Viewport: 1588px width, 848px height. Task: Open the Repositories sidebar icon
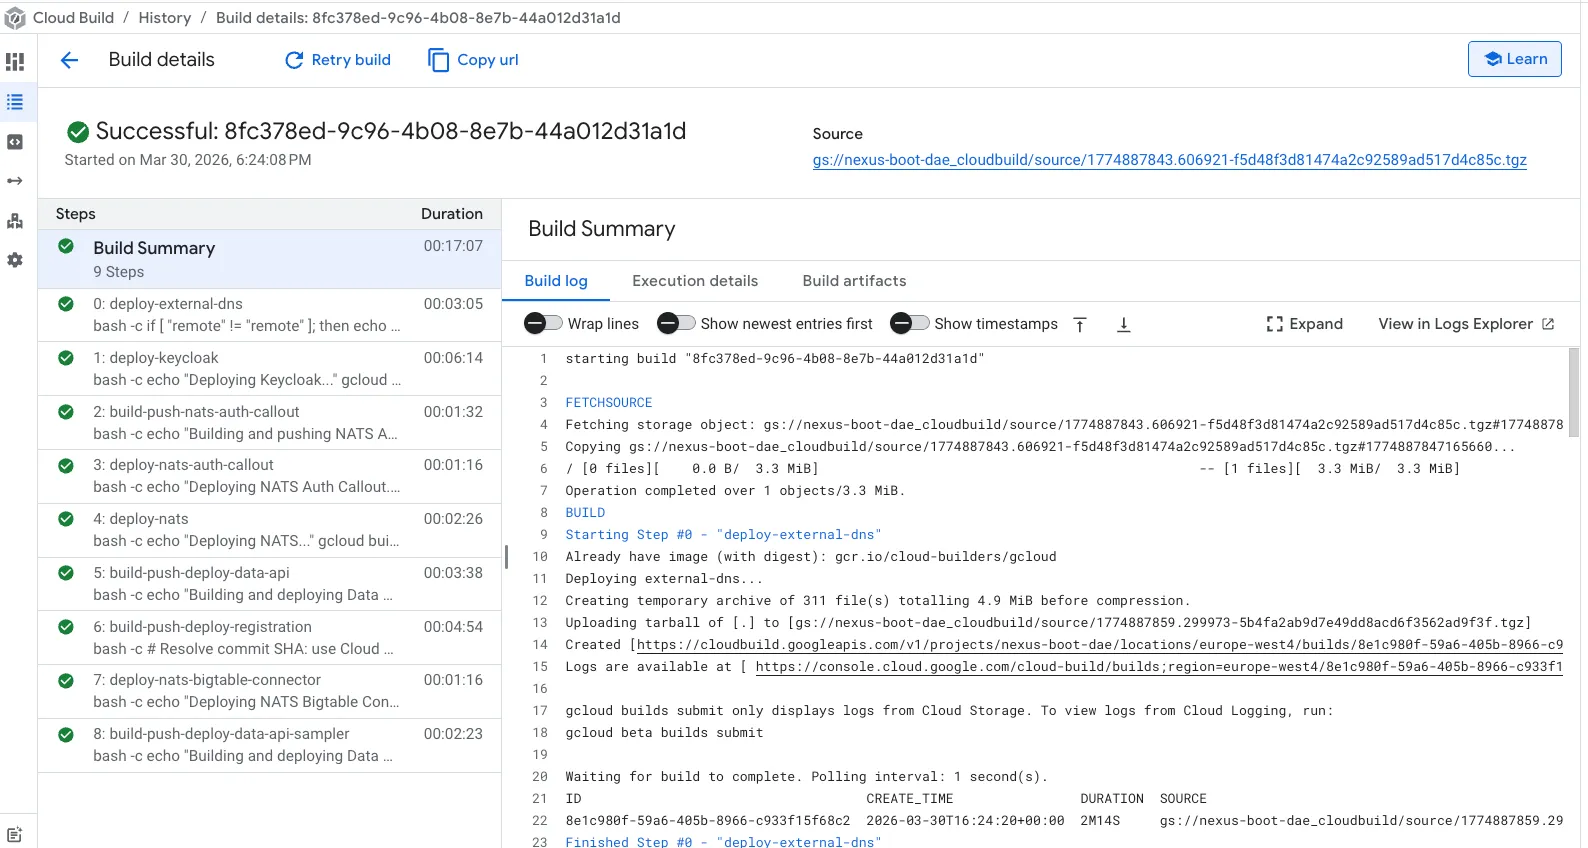point(15,142)
